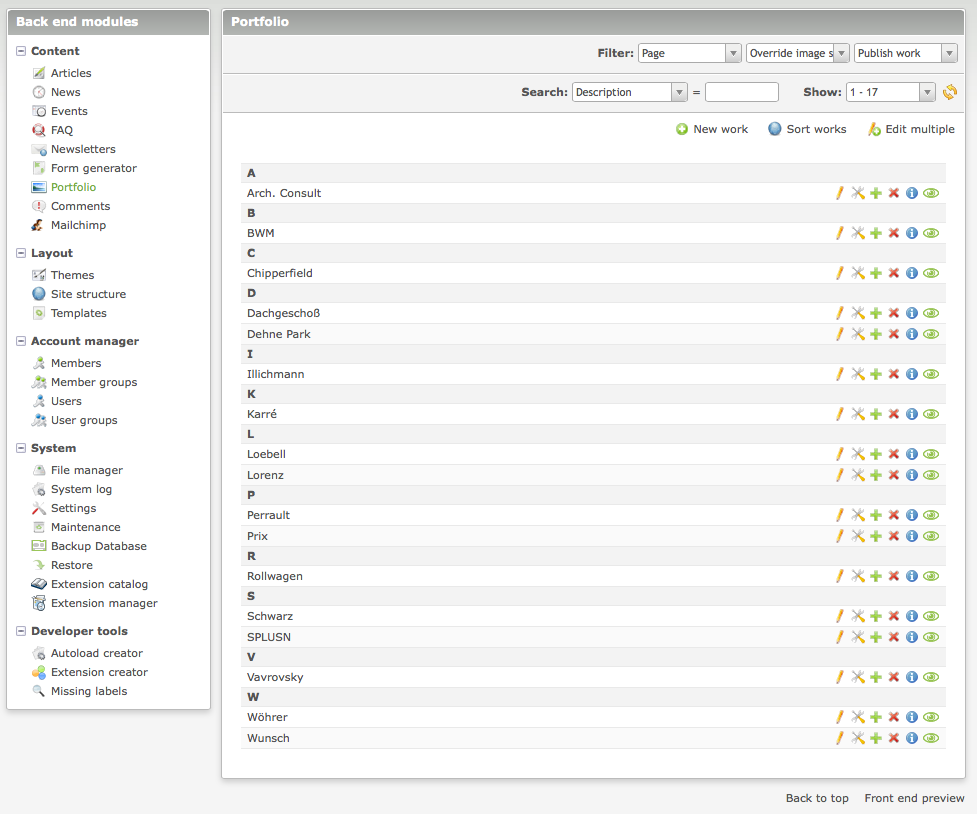Delete Lorenz using the red X icon
Image resolution: width=977 pixels, height=814 pixels.
pyautogui.click(x=894, y=475)
